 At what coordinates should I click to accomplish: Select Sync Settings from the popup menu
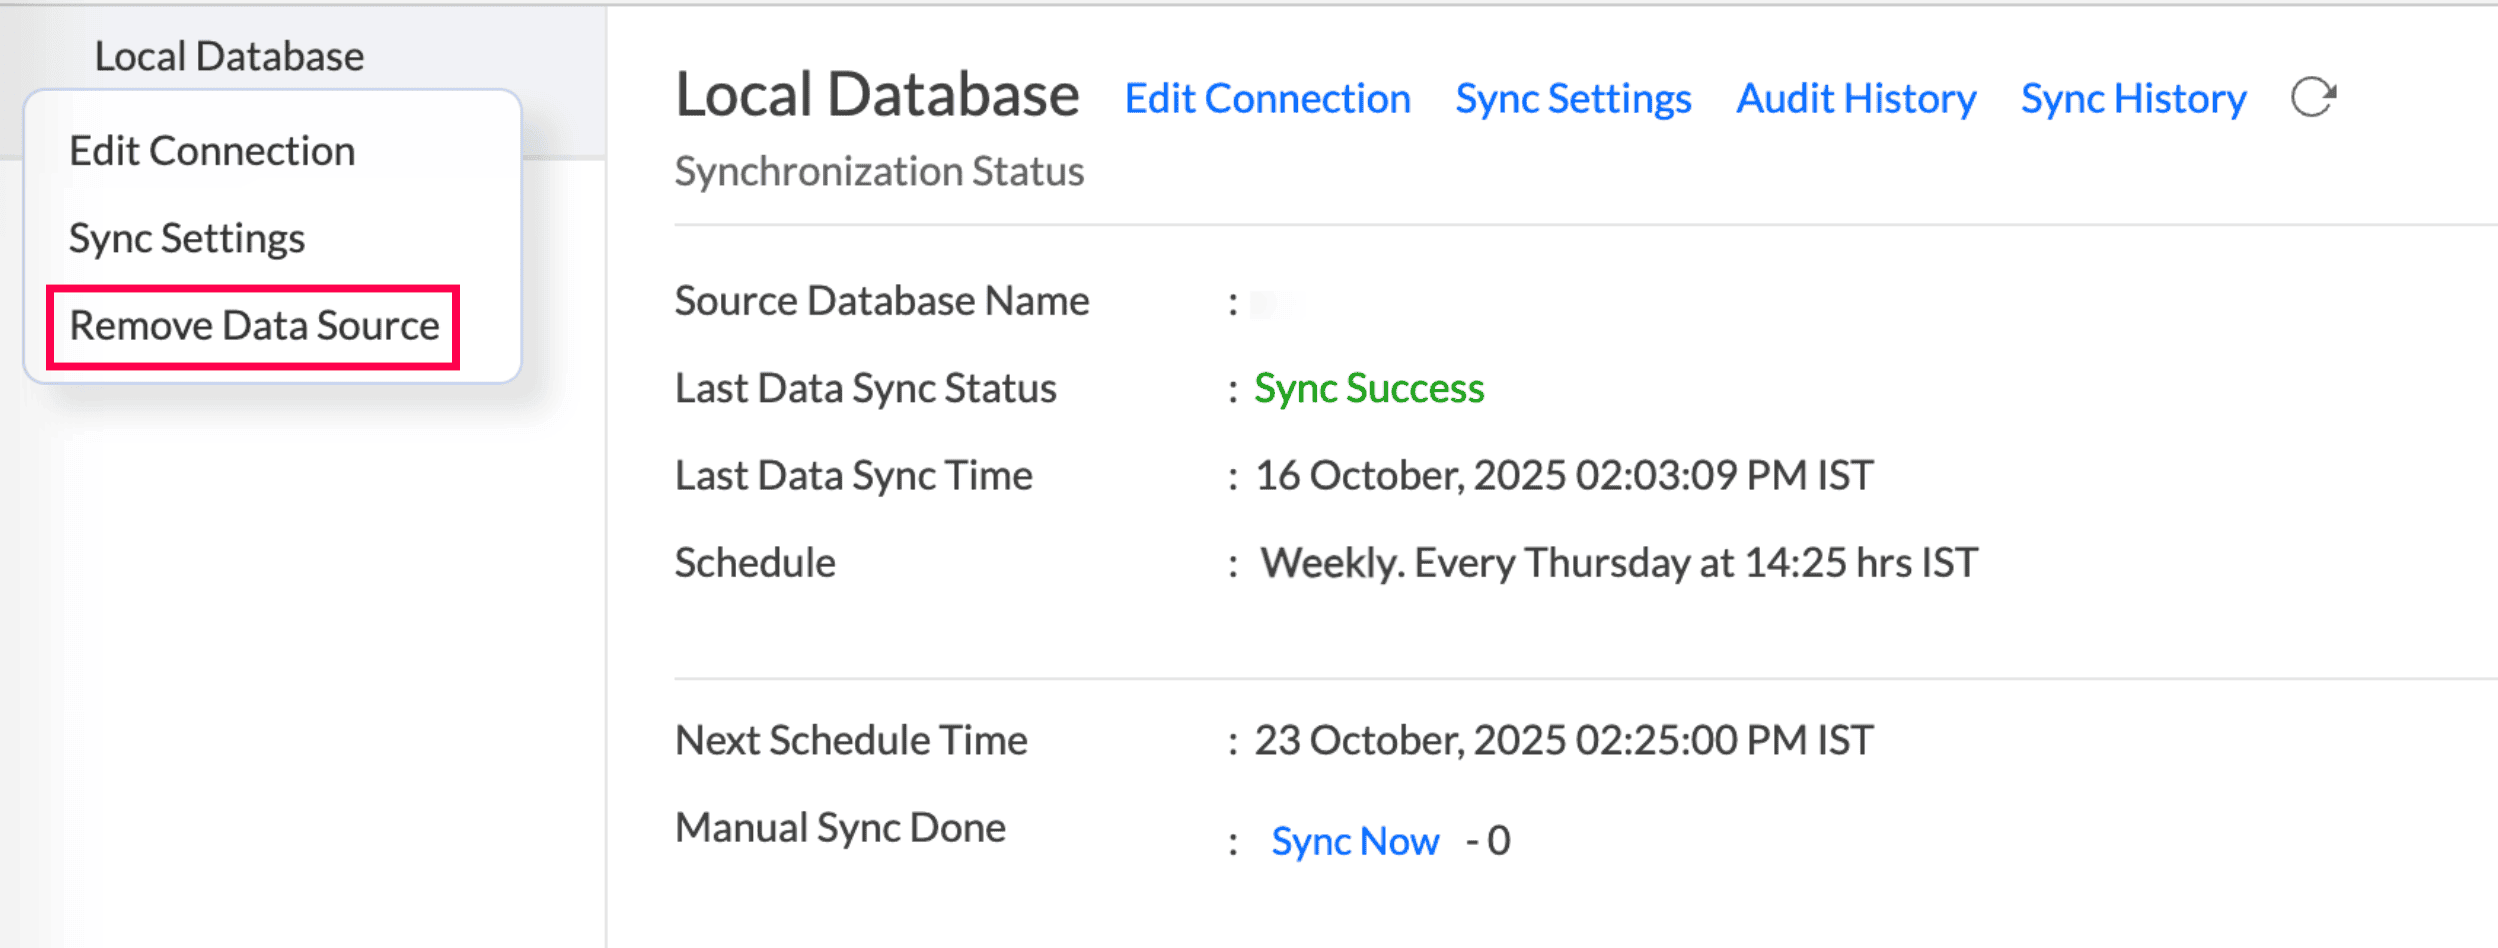click(x=187, y=238)
